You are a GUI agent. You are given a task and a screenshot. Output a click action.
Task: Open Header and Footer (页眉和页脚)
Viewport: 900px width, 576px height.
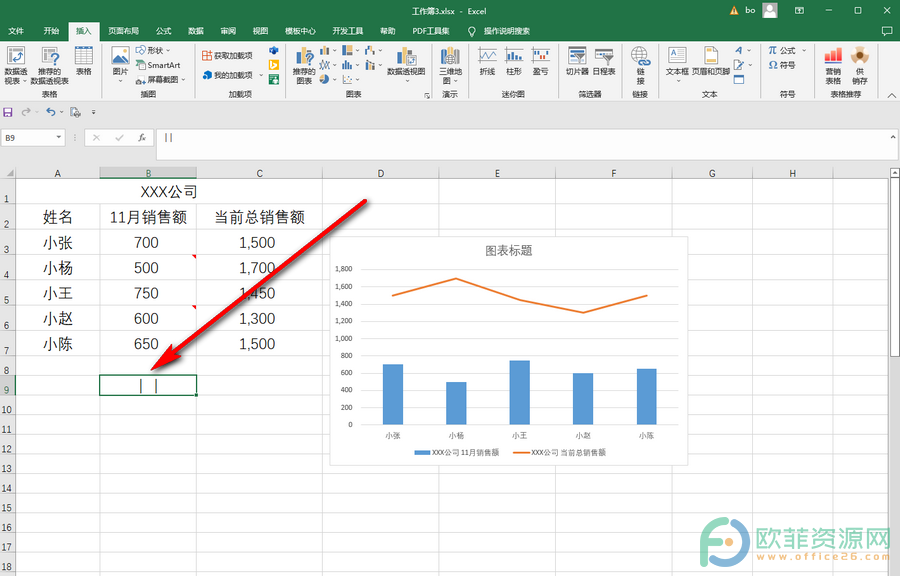[711, 61]
